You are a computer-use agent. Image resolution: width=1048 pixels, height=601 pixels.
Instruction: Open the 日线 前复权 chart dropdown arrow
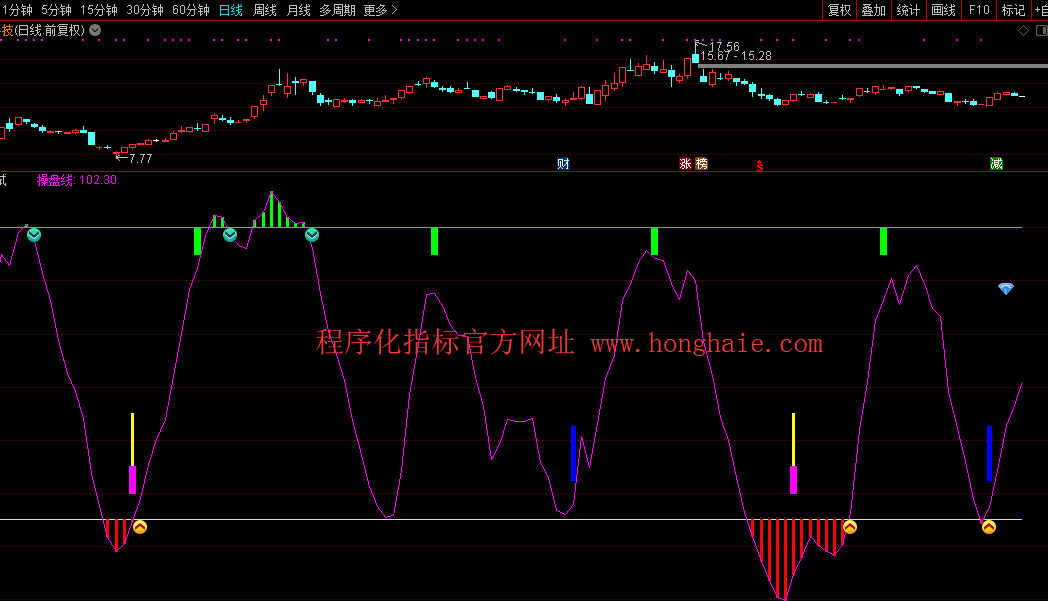(95, 30)
